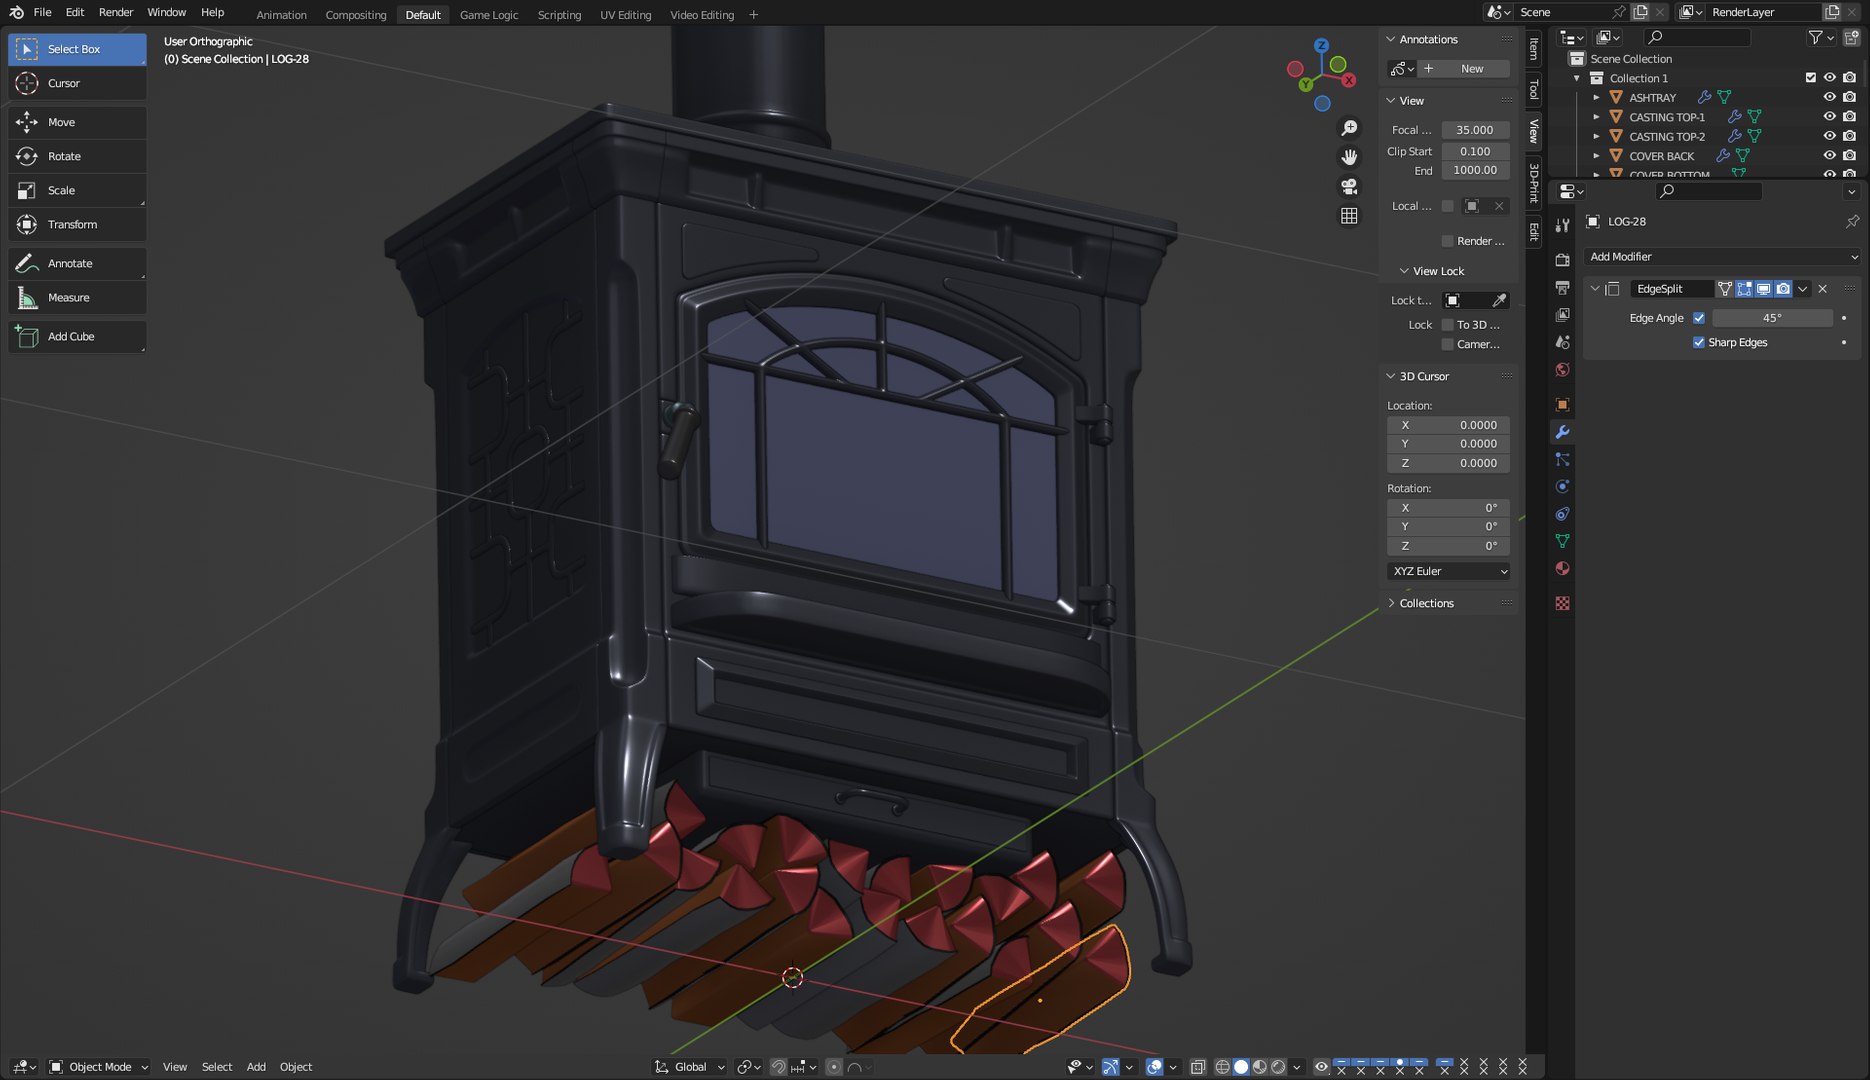Open the Add Modifier dropdown
The width and height of the screenshot is (1870, 1080).
[1721, 257]
